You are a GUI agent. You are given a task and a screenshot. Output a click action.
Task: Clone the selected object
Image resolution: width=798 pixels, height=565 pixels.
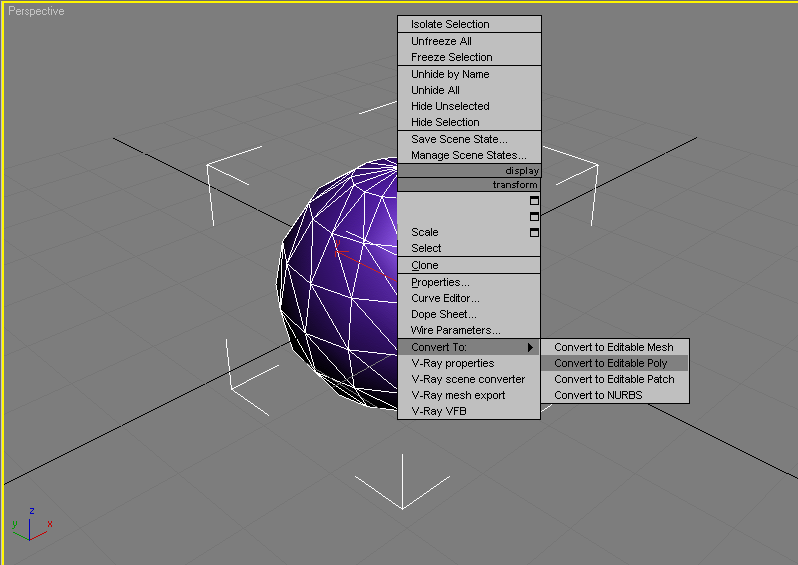point(469,265)
